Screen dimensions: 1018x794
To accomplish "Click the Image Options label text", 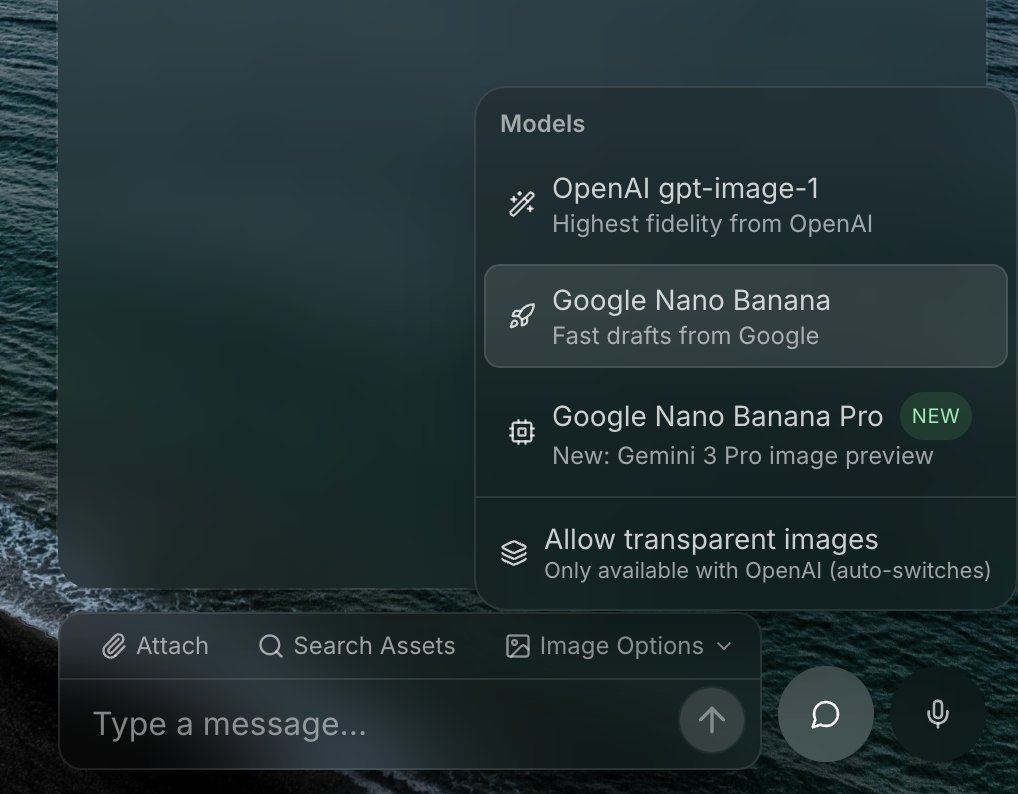I will coord(621,647).
